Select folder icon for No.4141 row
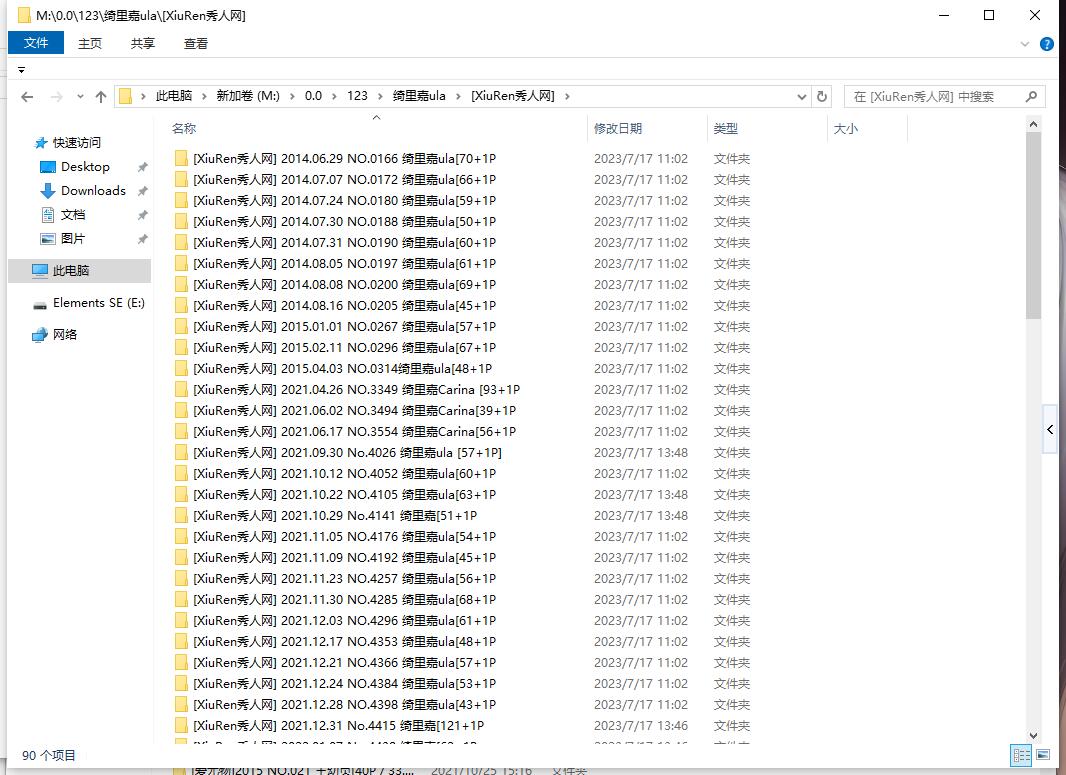 pos(181,516)
